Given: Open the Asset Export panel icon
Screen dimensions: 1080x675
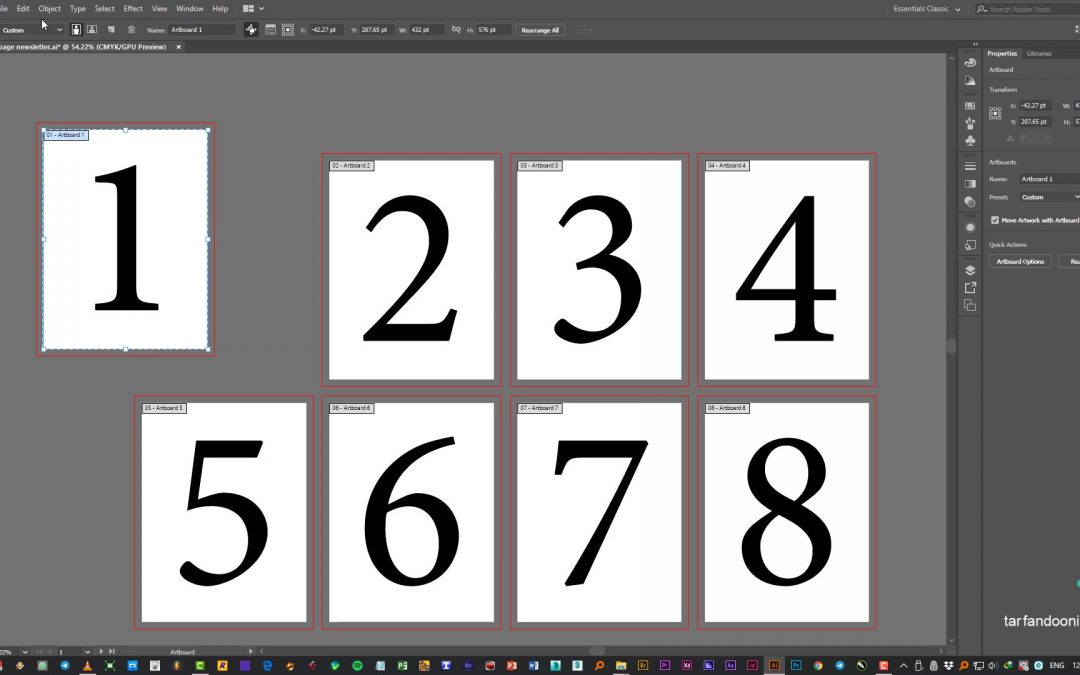Looking at the screenshot, I should (x=970, y=288).
